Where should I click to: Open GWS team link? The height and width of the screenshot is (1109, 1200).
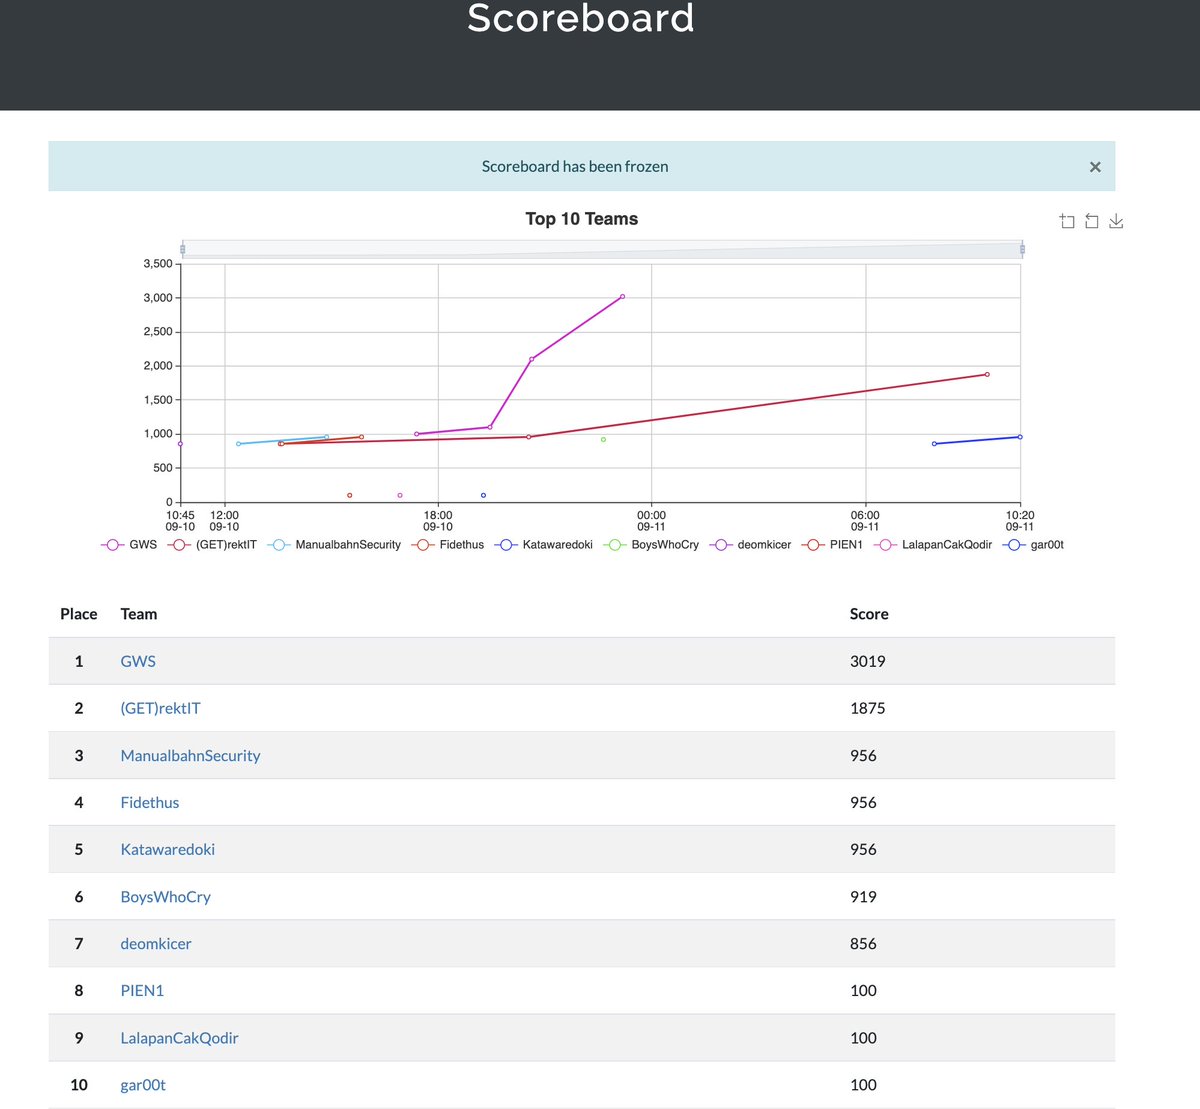tap(138, 661)
